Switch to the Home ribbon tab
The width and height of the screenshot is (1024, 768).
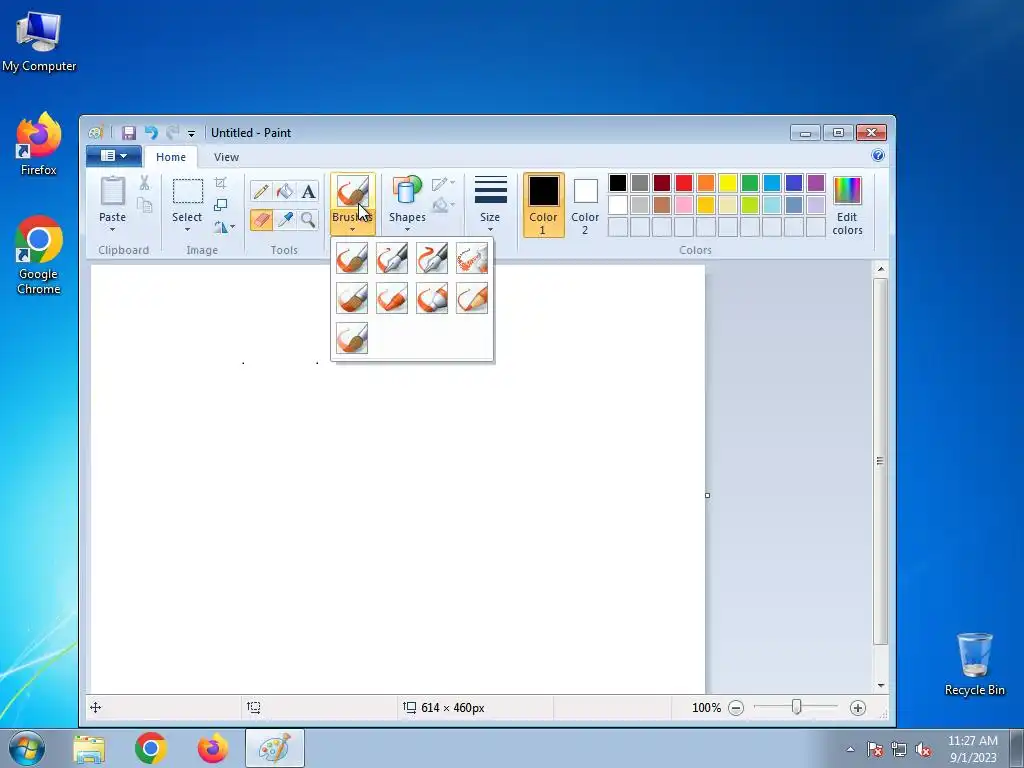tap(170, 157)
